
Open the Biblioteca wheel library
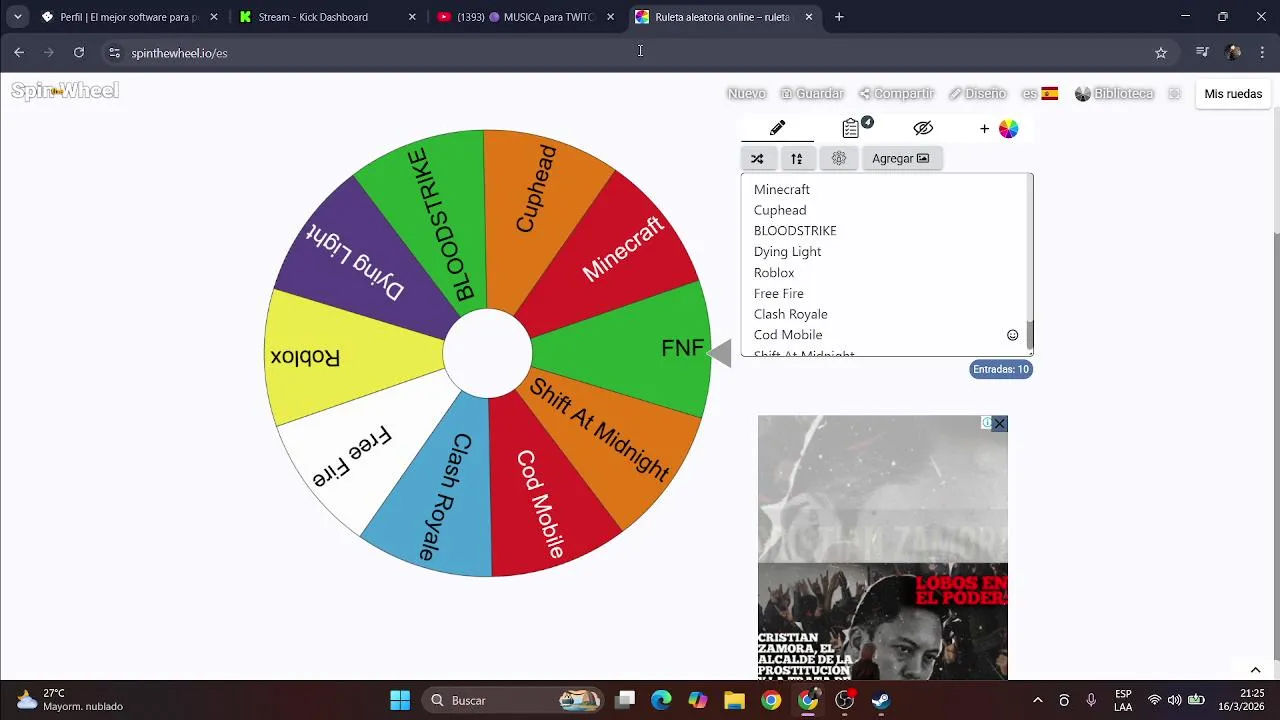click(x=1114, y=93)
